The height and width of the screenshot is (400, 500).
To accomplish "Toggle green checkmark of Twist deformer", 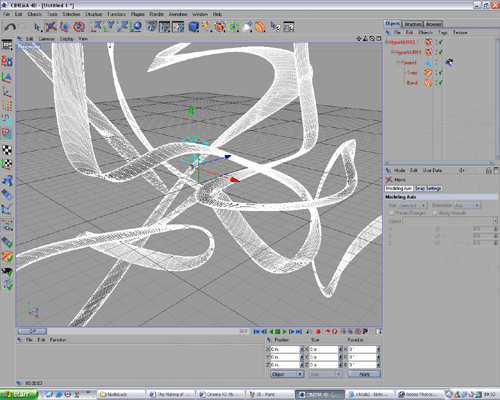I will (441, 72).
